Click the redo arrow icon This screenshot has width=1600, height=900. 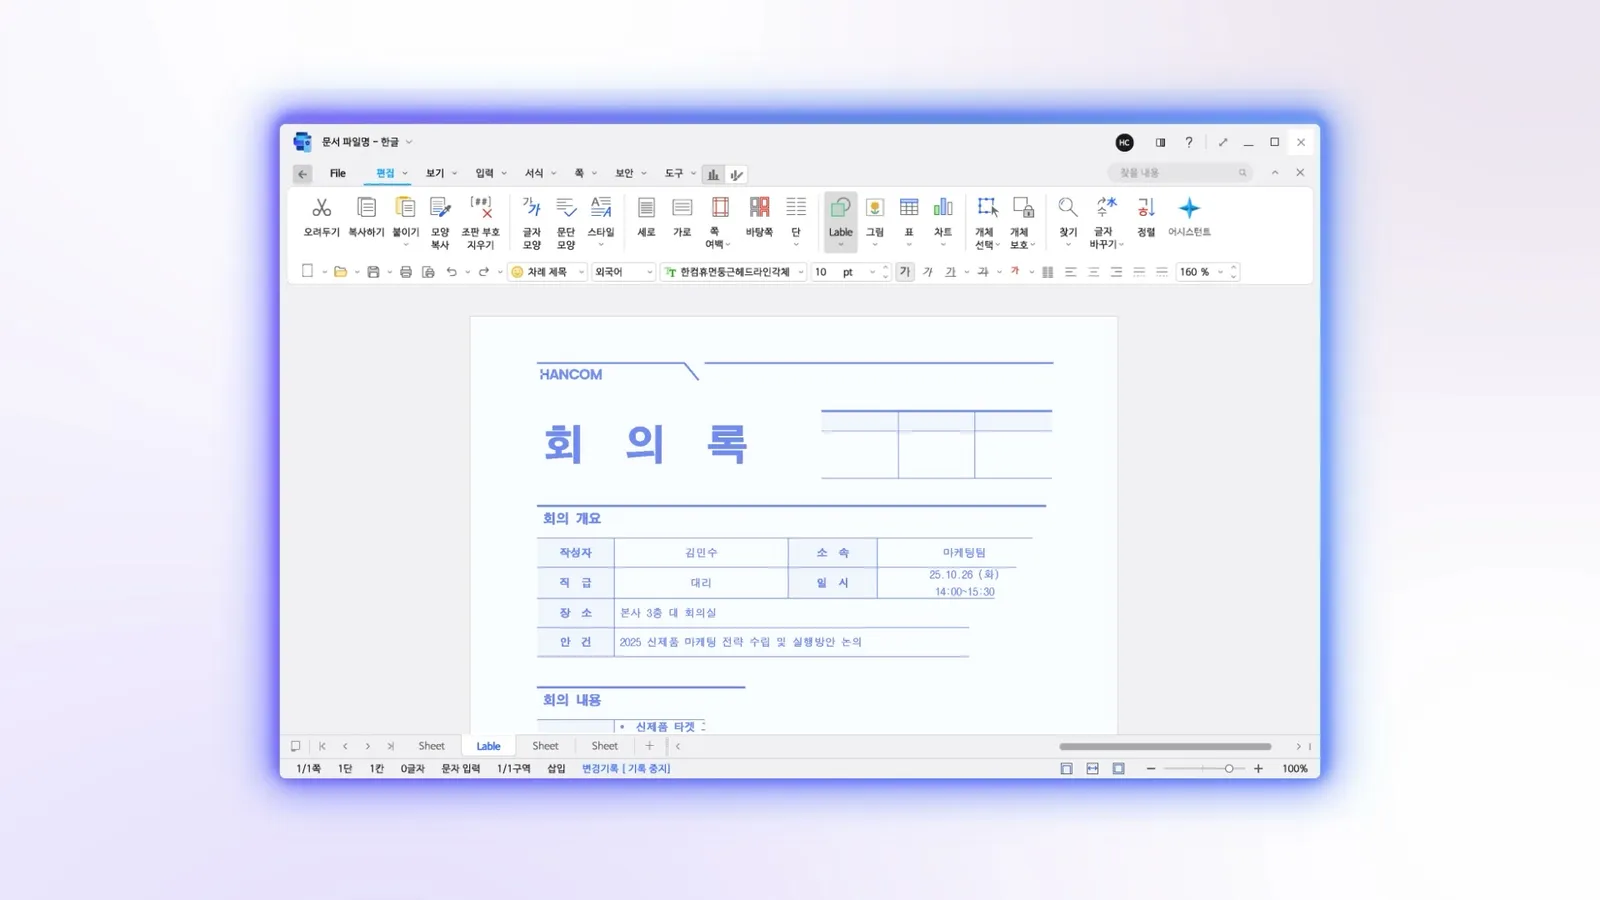(x=484, y=271)
